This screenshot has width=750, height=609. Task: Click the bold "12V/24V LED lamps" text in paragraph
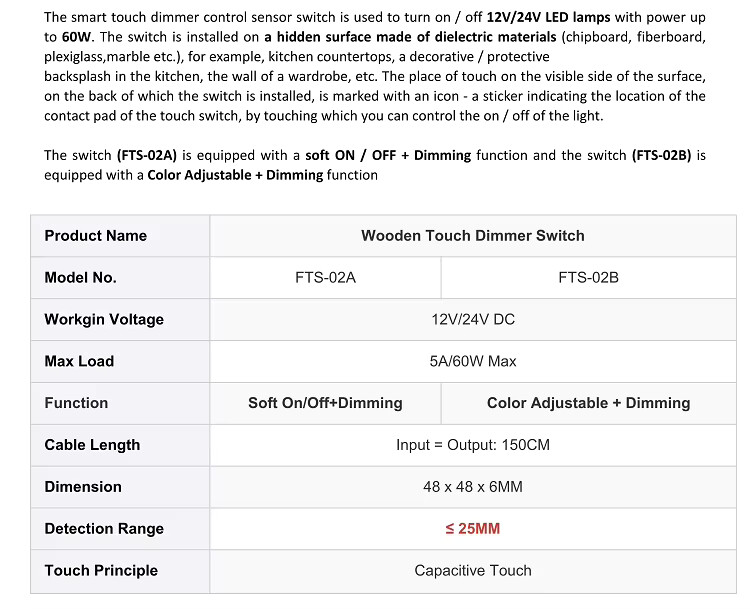550,17
